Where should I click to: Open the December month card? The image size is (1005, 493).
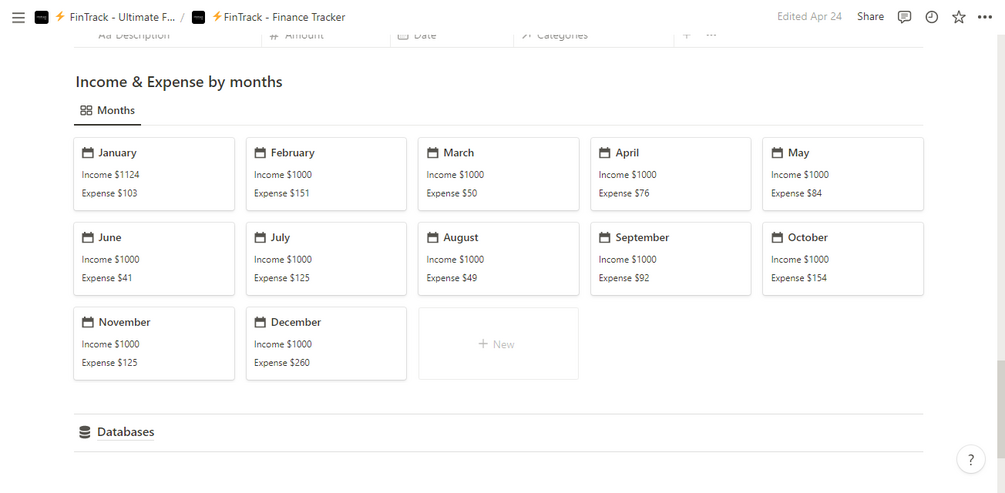(326, 343)
